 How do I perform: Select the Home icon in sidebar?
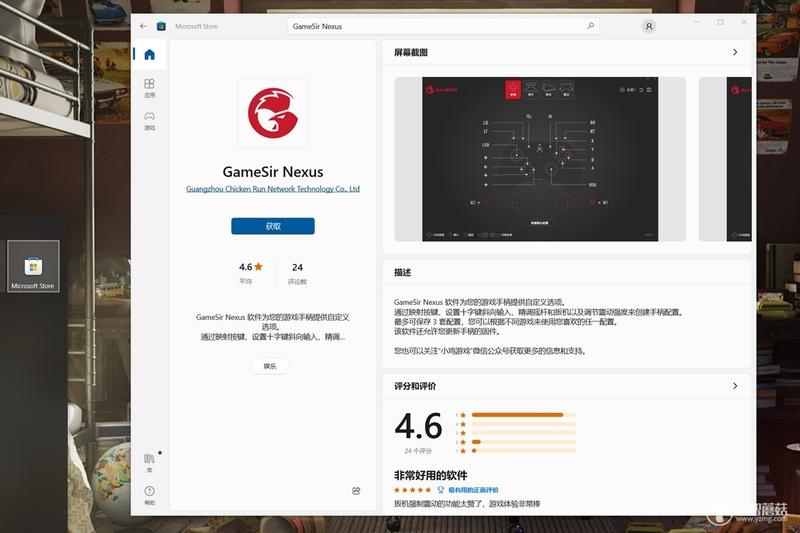coord(149,54)
